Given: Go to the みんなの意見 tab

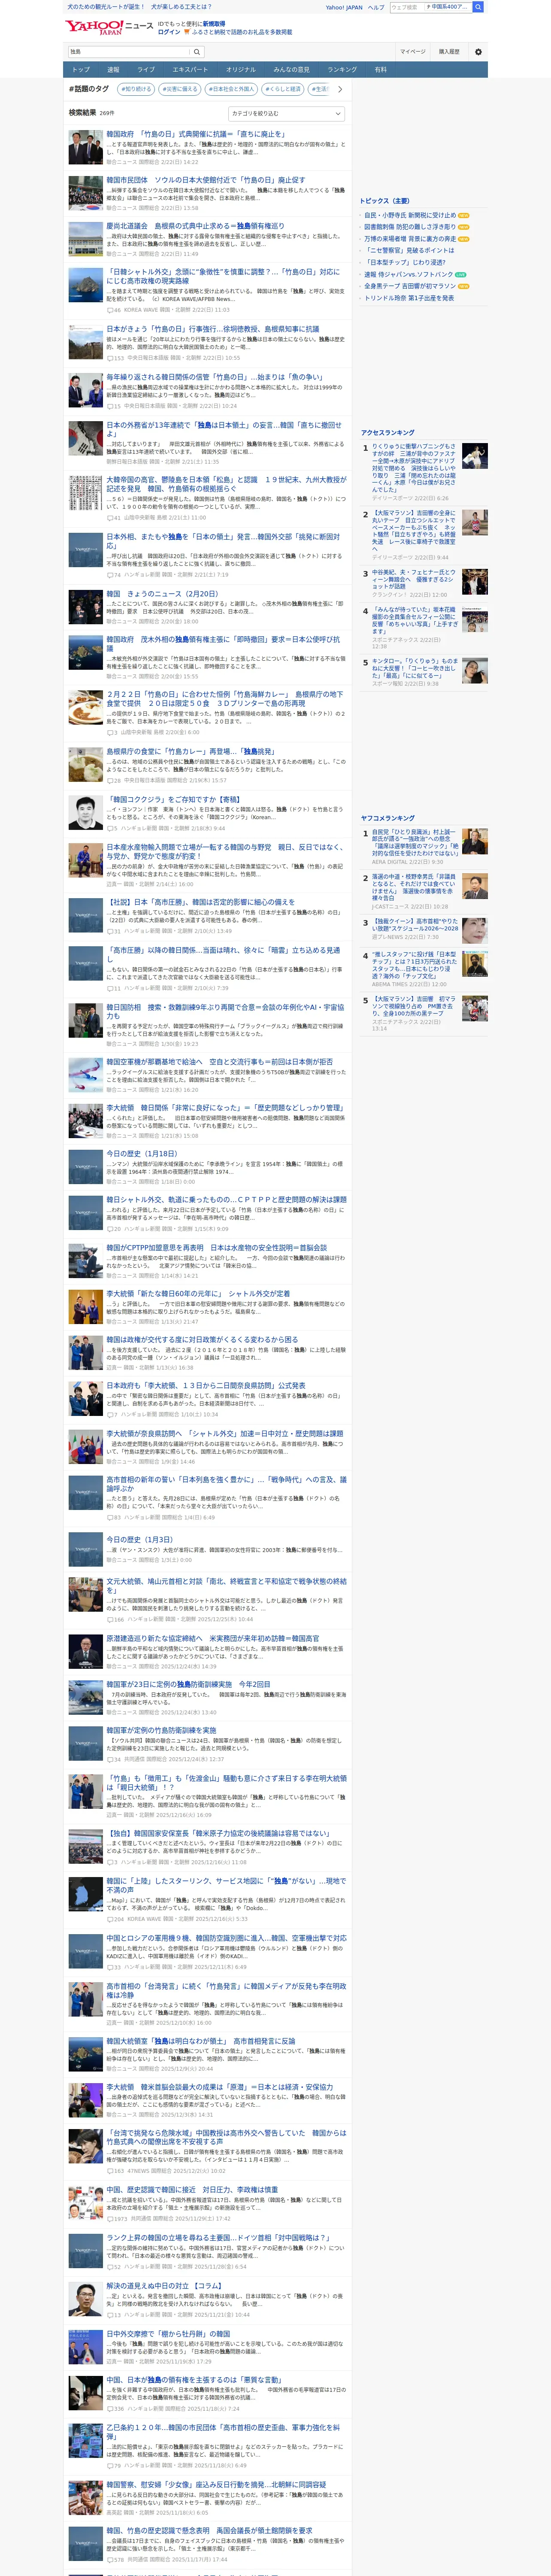Looking at the screenshot, I should (x=291, y=70).
